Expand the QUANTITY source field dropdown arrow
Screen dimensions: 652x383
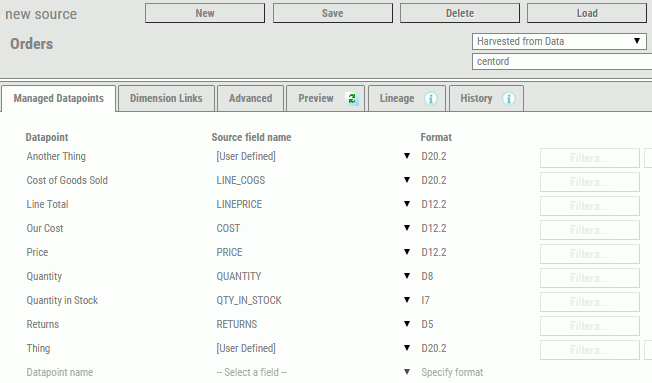[407, 276]
